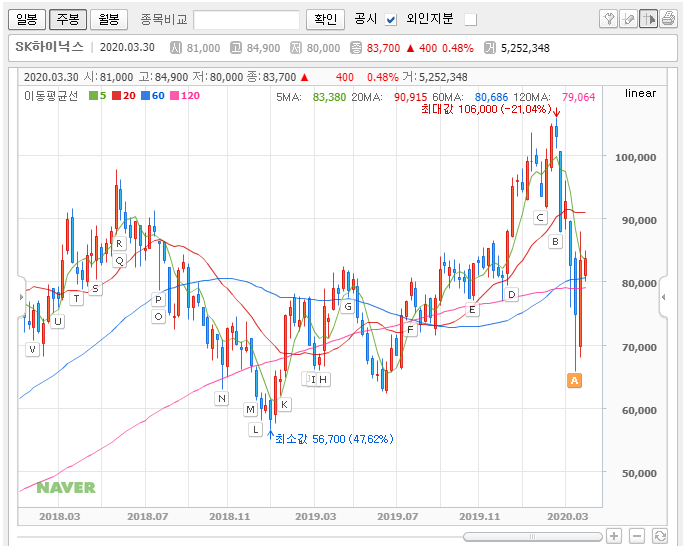Click the 20MA value 90,915
The height and width of the screenshot is (546, 691).
point(411,97)
